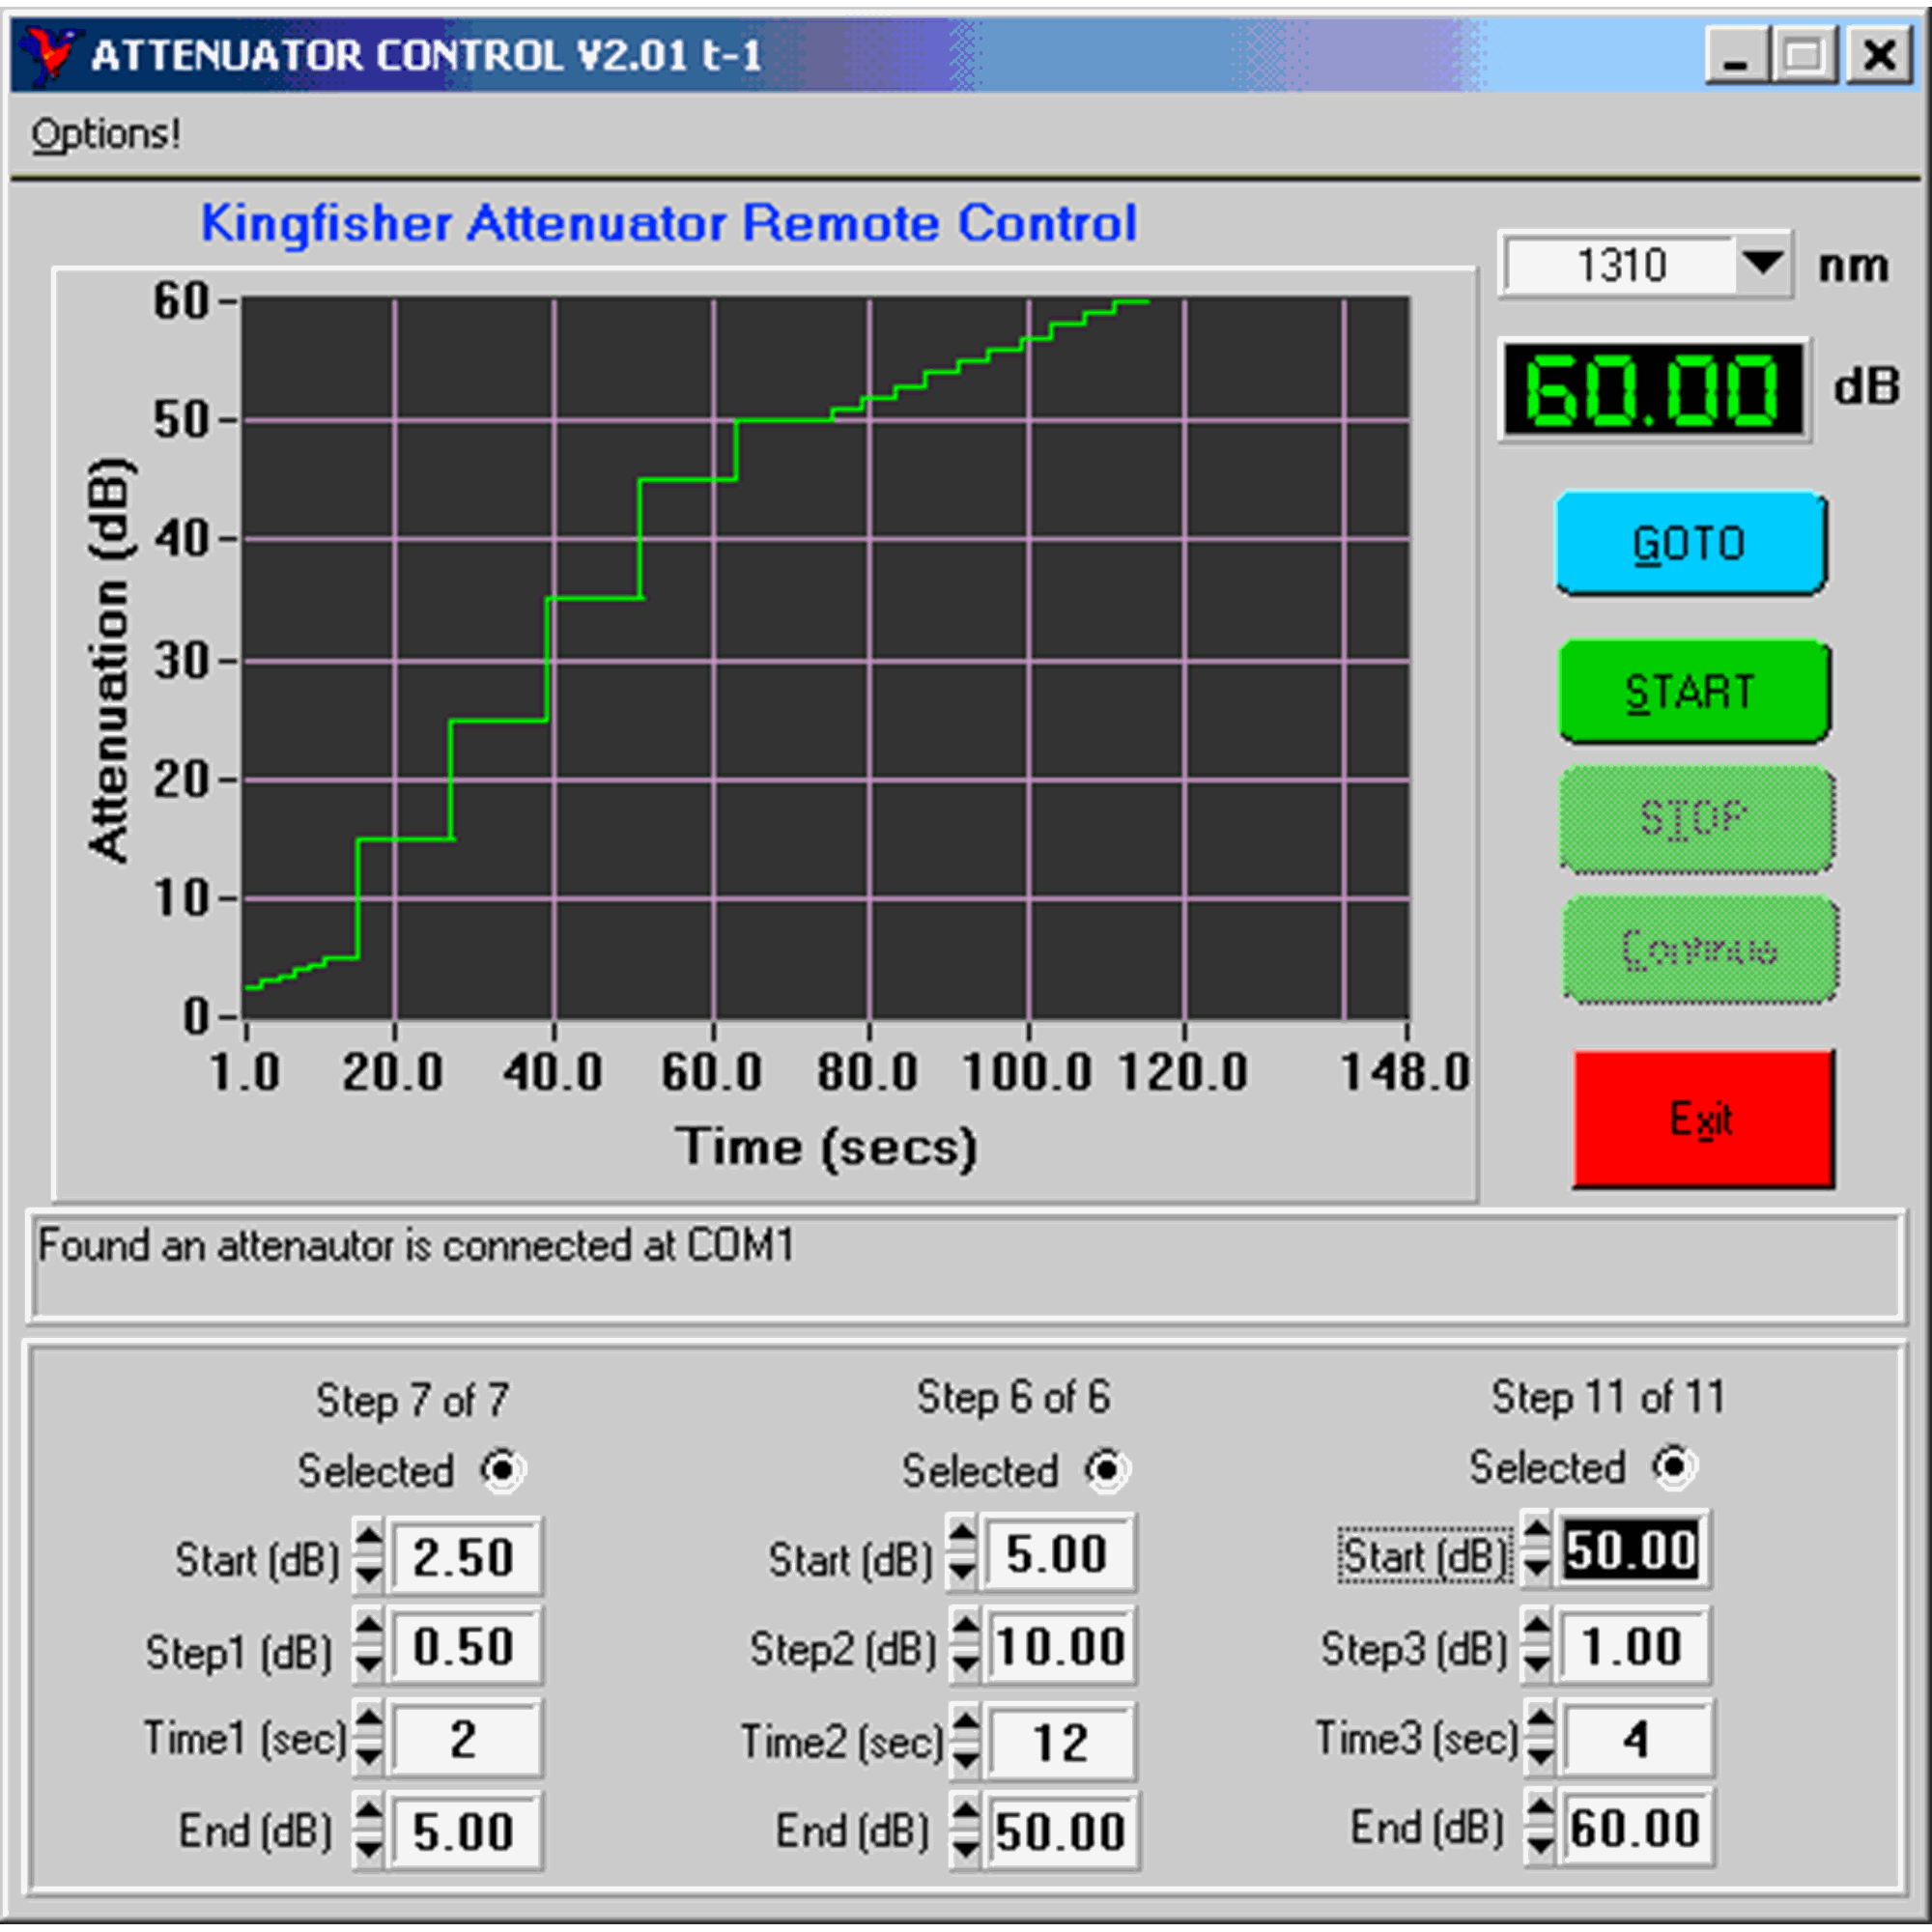1932x1932 pixels.
Task: Click the Kingfisher bird icon in title bar
Action: click(49, 54)
